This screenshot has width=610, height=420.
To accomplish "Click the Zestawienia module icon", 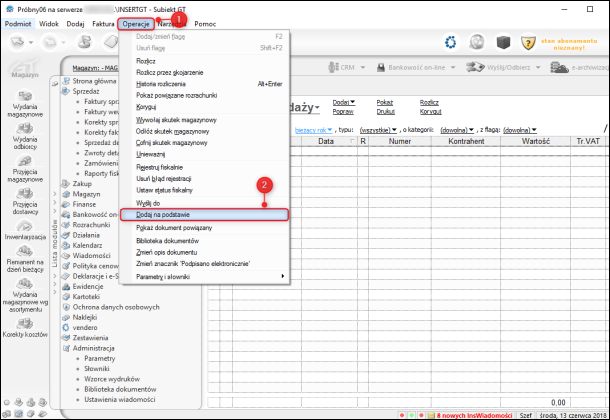I will tap(66, 338).
